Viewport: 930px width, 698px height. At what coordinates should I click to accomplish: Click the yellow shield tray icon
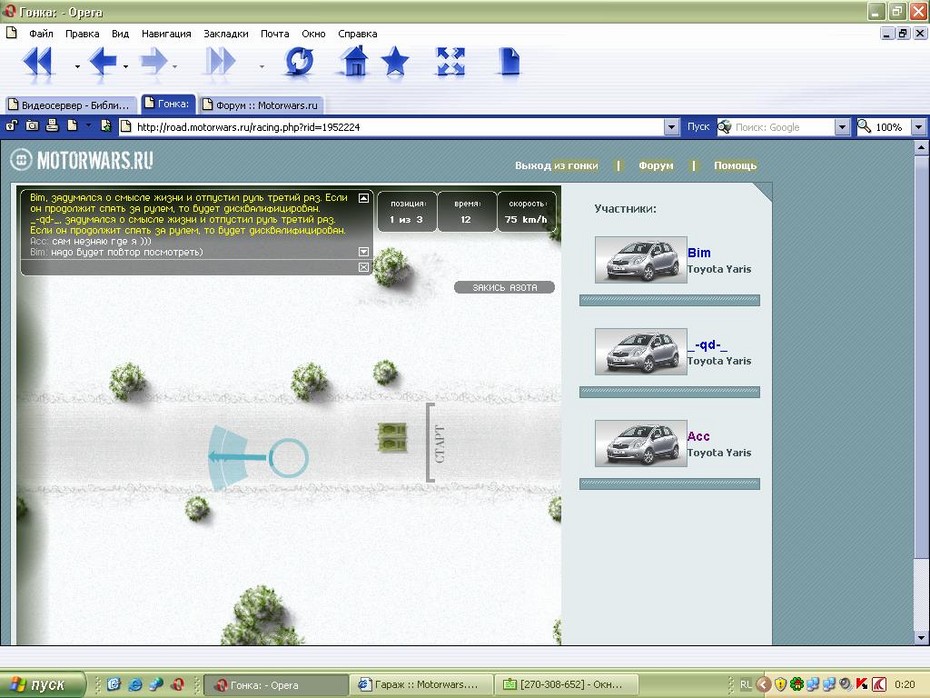pyautogui.click(x=781, y=684)
